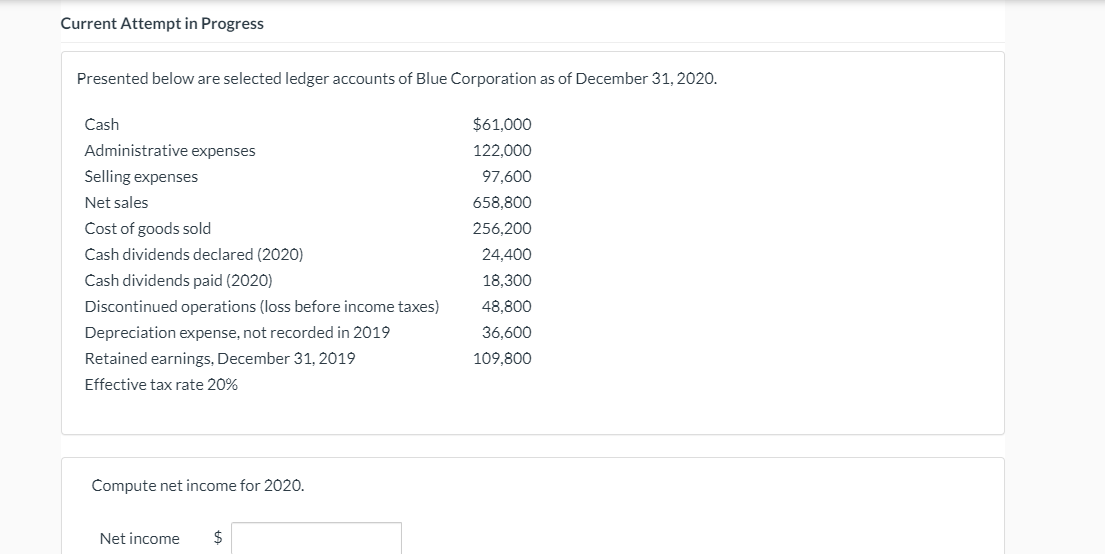Click Depreciation expense not recorded label
The image size is (1105, 554).
237,332
